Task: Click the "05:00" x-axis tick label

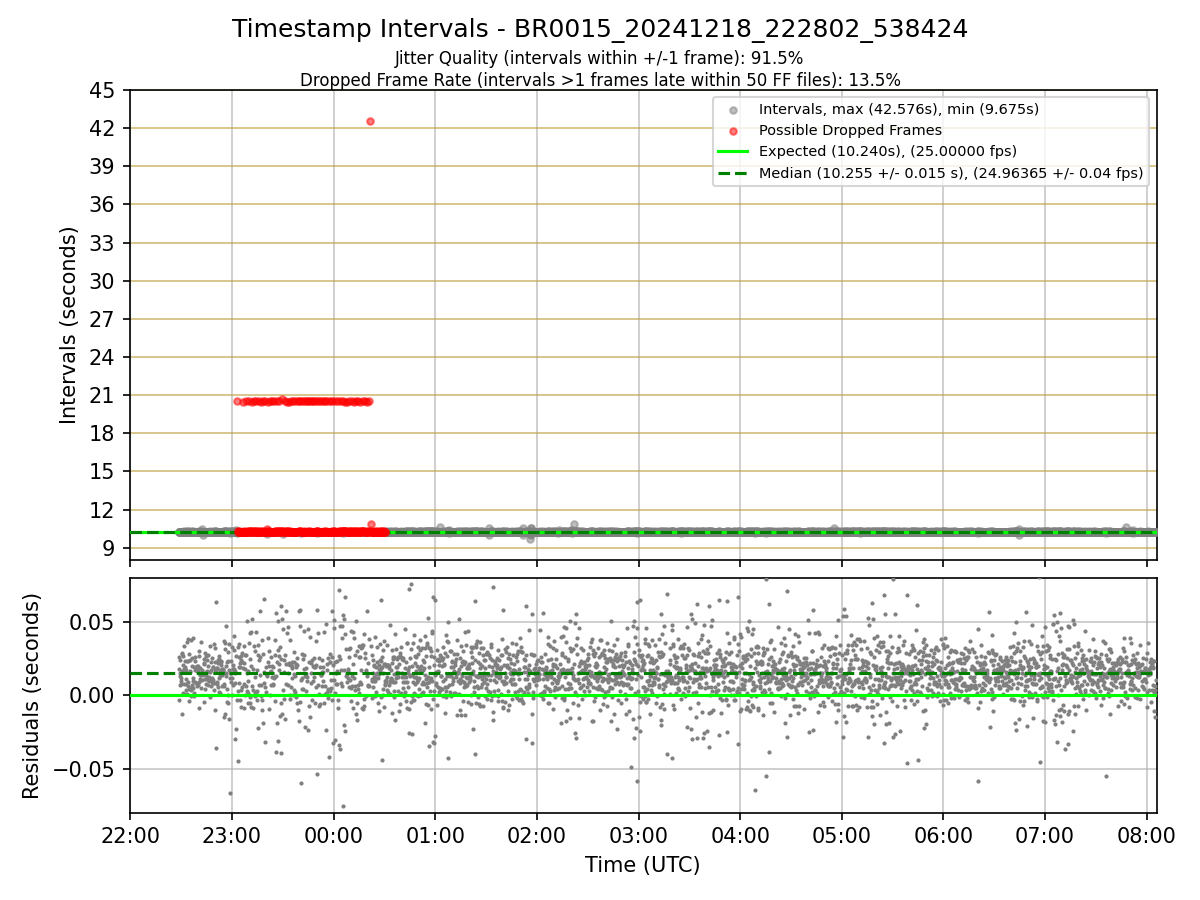Action: 842,834
